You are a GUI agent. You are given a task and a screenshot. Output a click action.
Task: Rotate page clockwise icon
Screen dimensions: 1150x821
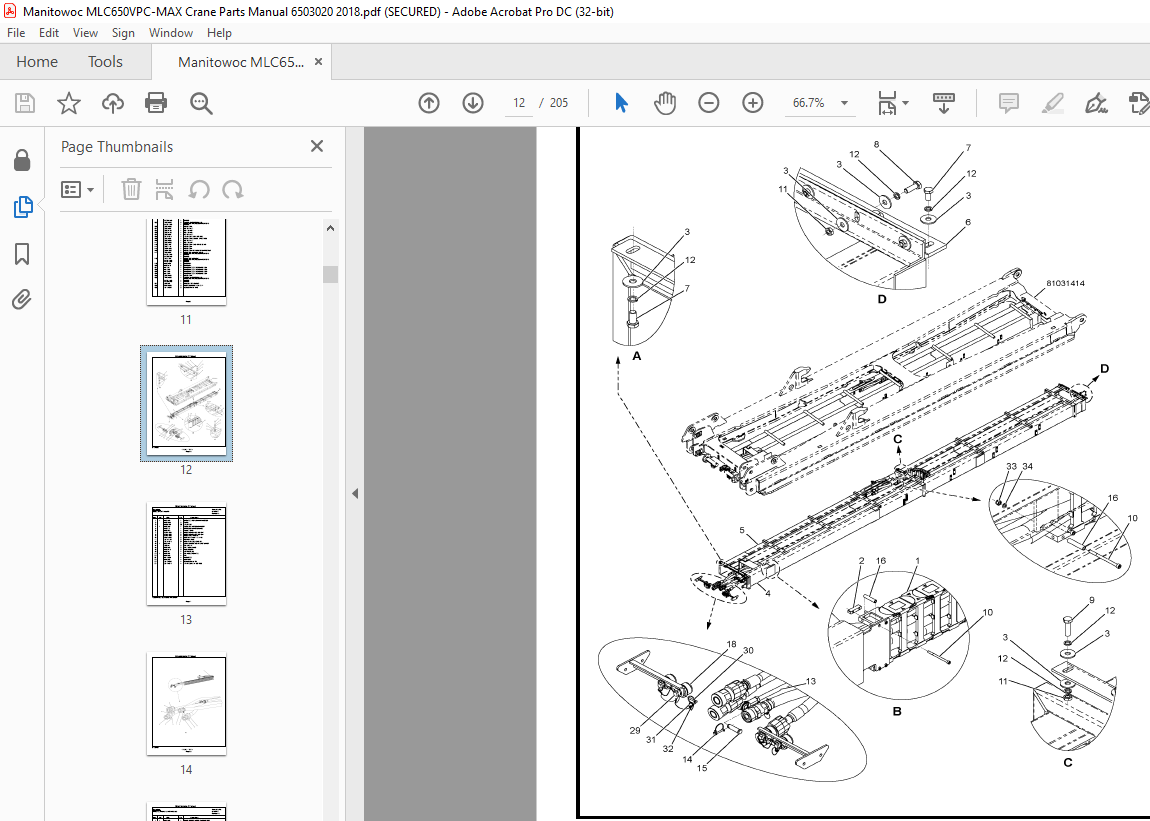(x=232, y=189)
